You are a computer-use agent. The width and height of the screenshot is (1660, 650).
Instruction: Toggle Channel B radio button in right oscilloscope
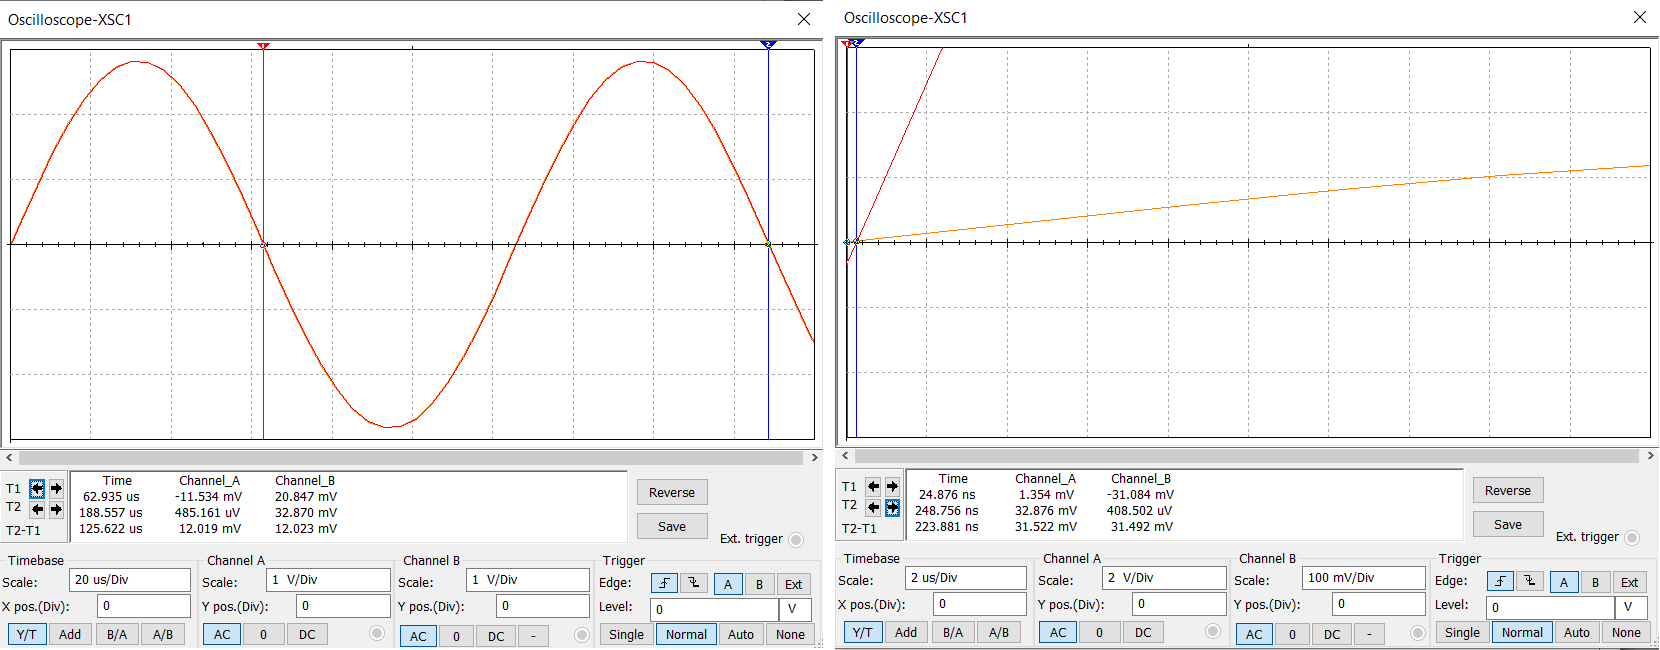(1417, 633)
